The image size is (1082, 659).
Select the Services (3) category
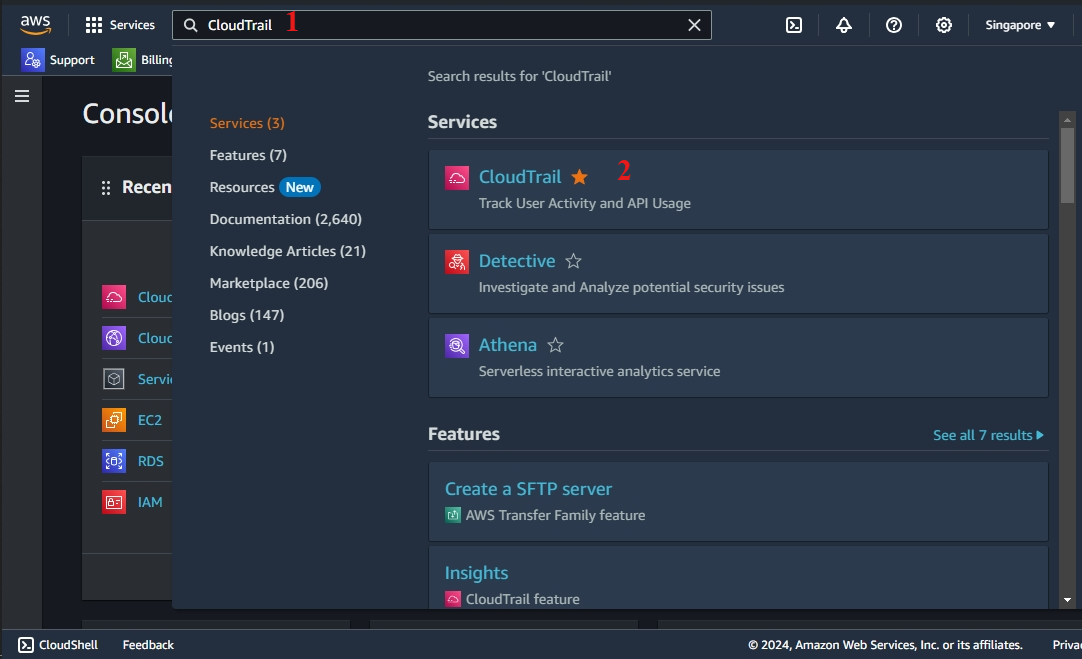coord(247,123)
